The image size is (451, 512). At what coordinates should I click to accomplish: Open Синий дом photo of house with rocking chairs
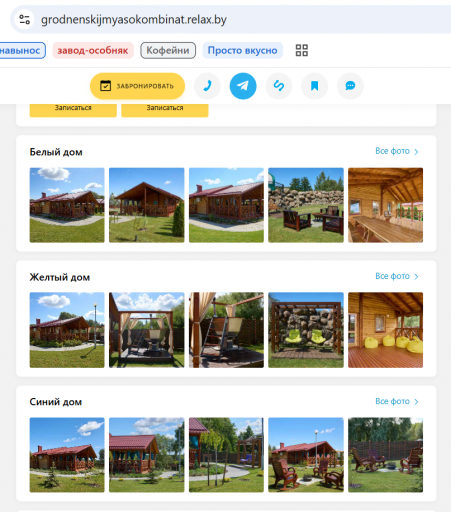coord(306,455)
